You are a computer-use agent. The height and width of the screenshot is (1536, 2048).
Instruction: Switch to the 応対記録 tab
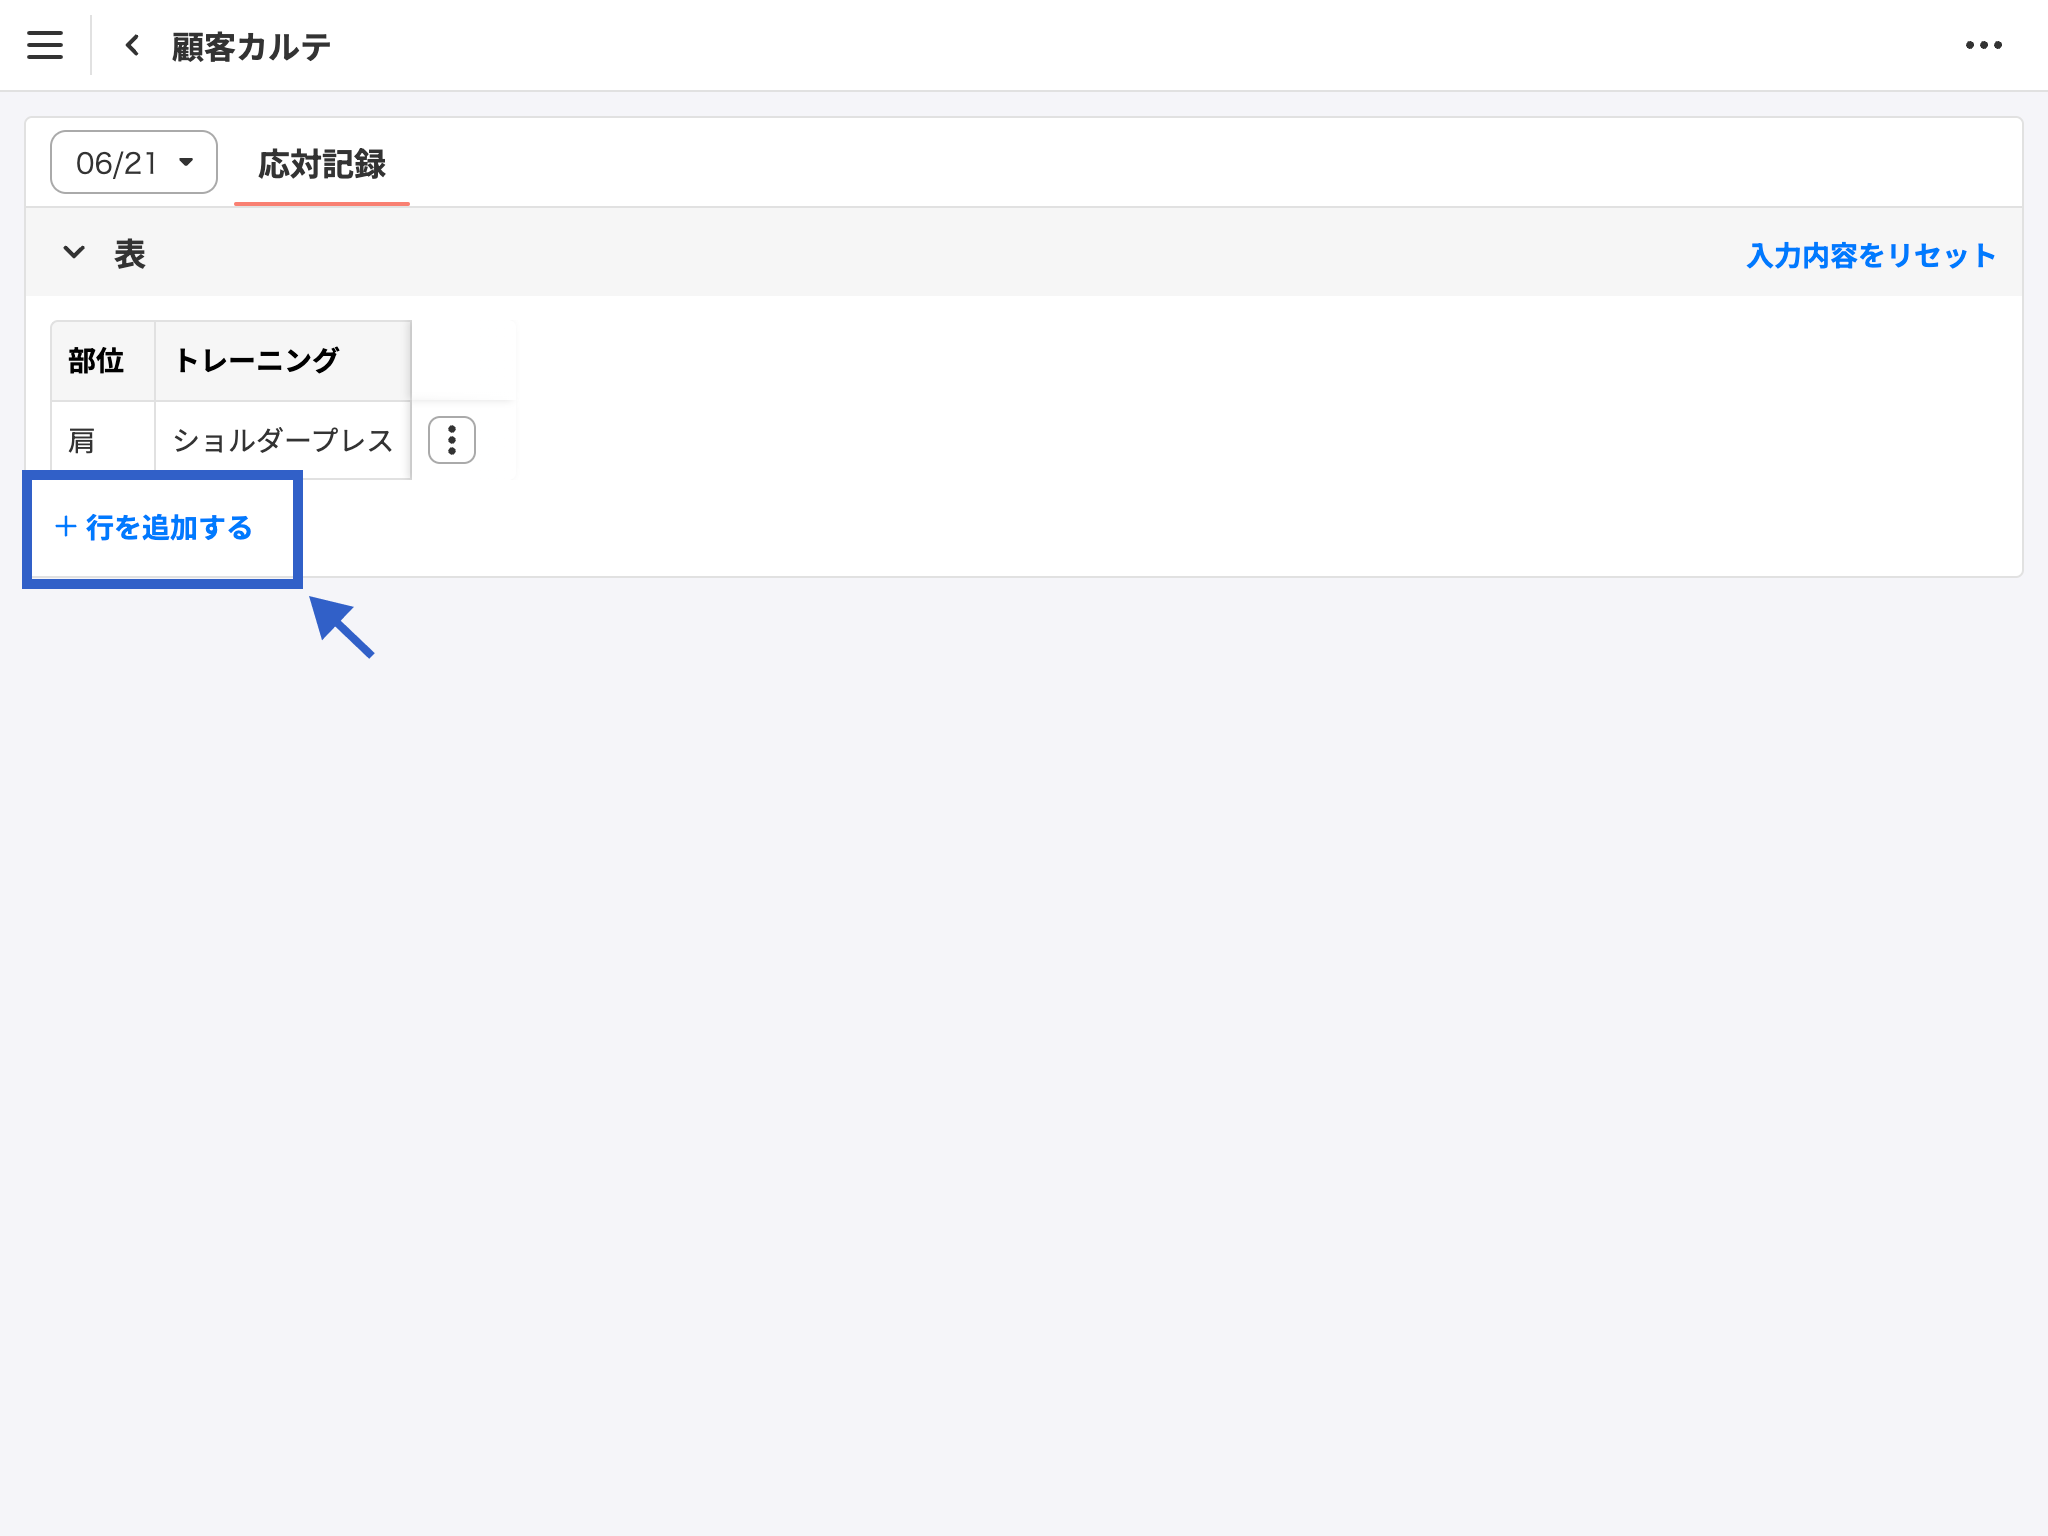point(321,165)
